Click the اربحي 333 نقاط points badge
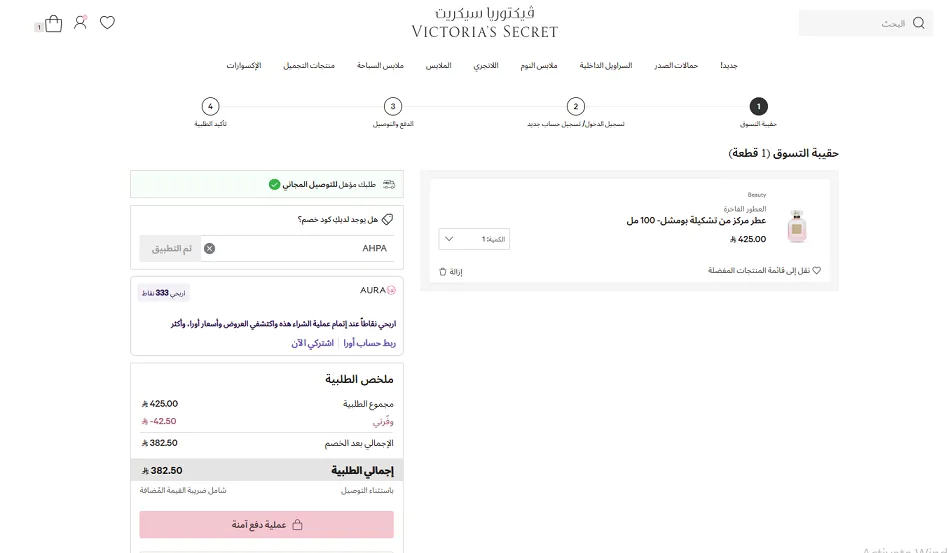The height and width of the screenshot is (553, 948). pos(164,293)
